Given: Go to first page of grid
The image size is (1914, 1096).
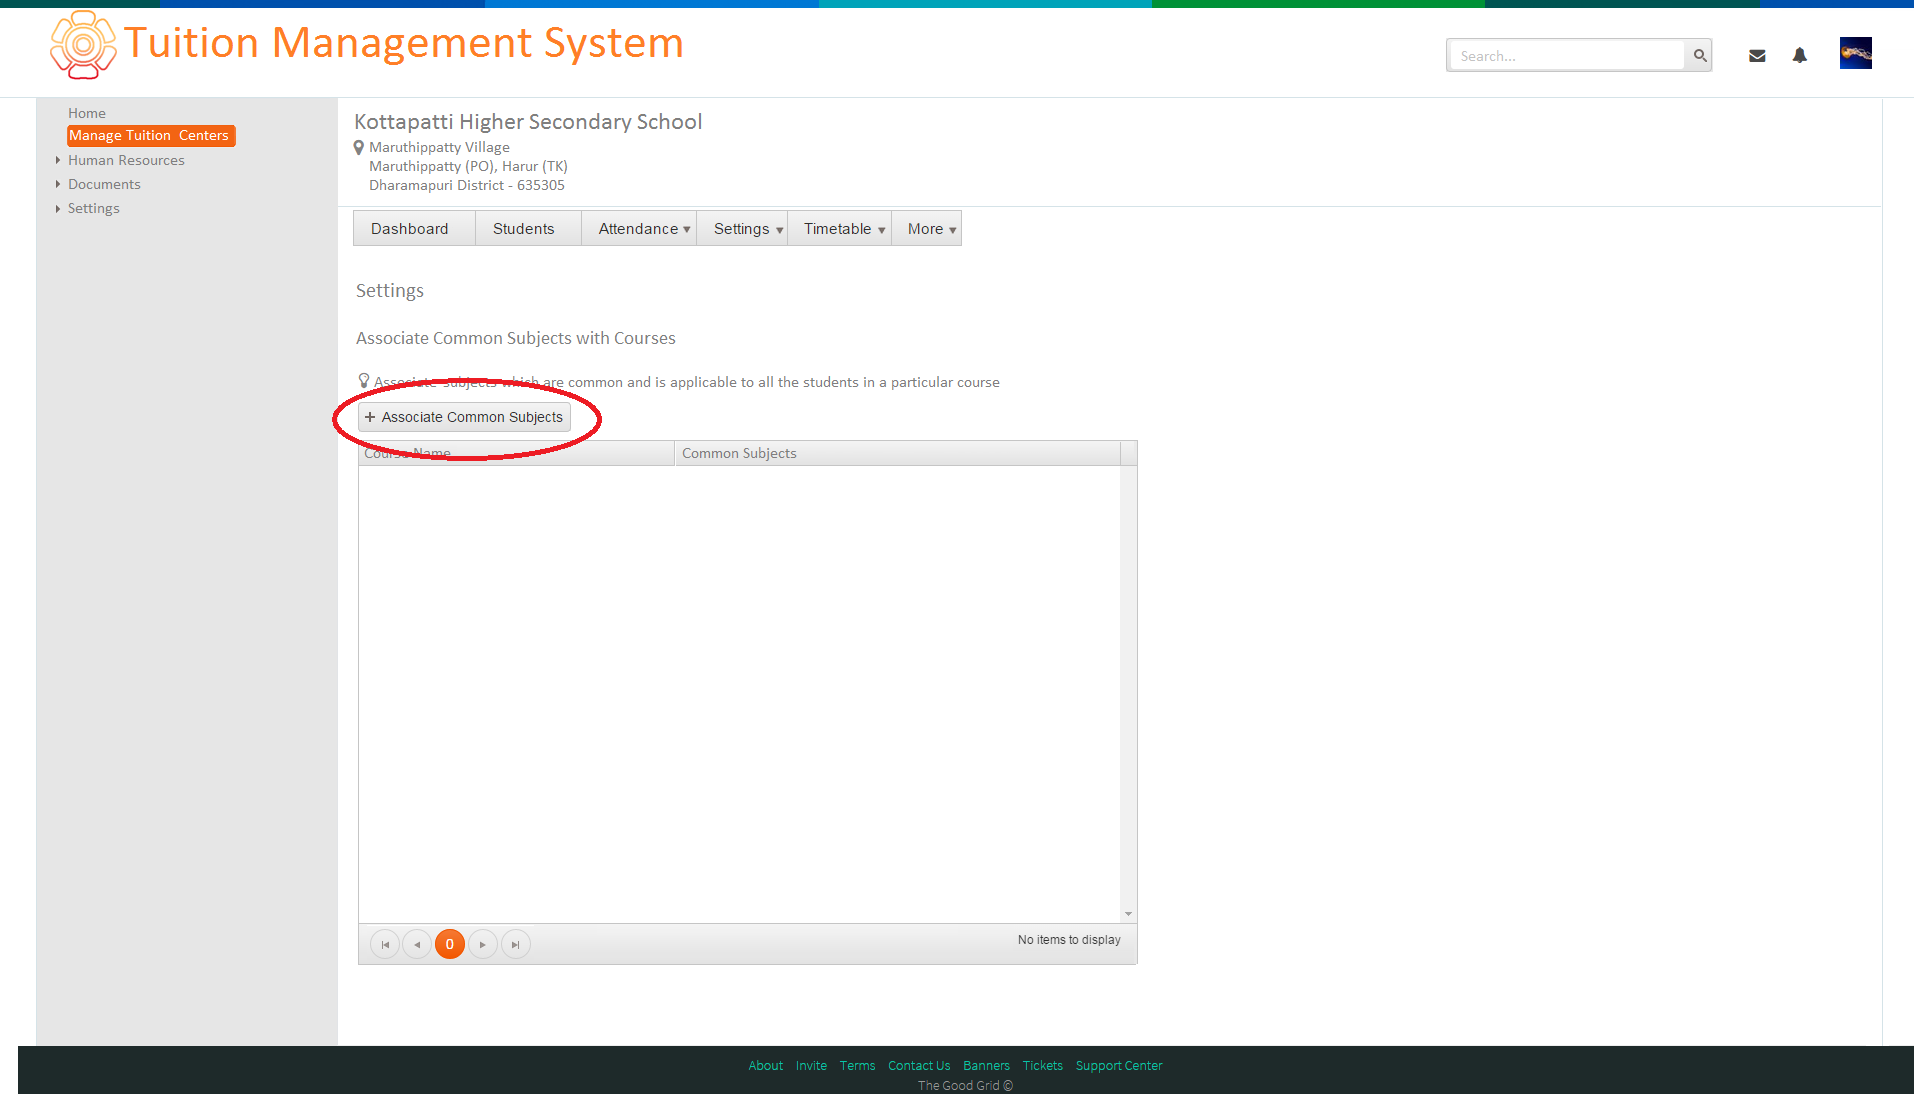Looking at the screenshot, I should pyautogui.click(x=385, y=944).
